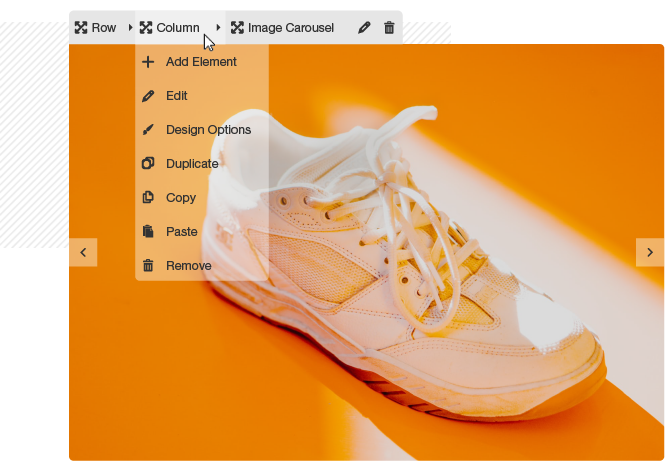Go to next carousel slide
Screen dimensions: 671x471
click(650, 252)
